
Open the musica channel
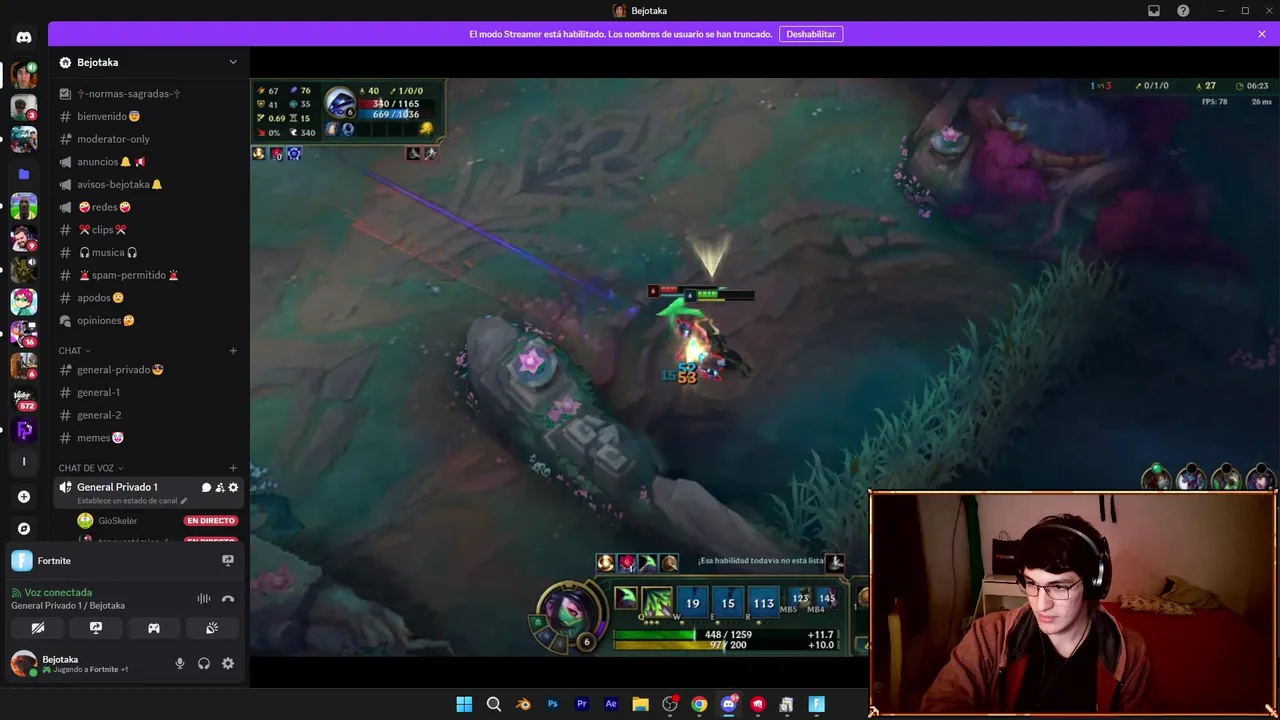tap(148, 252)
